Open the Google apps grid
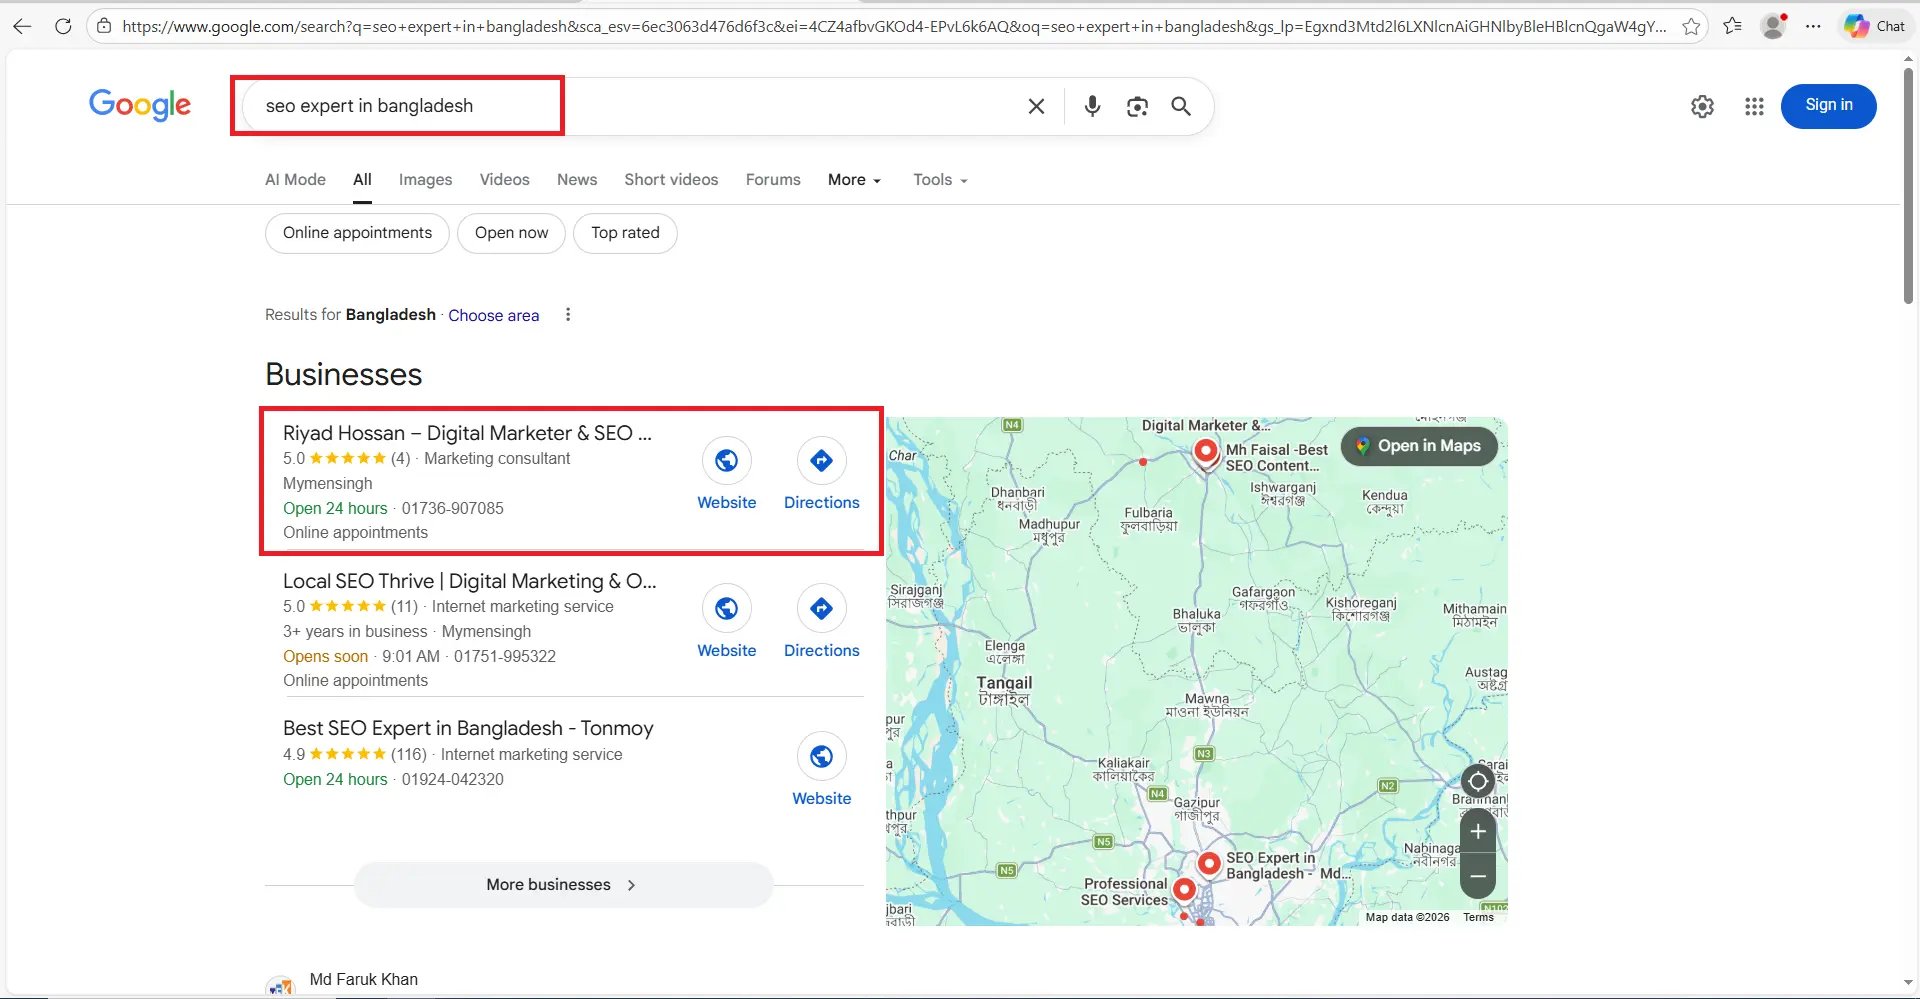Viewport: 1920px width, 999px height. (1753, 106)
